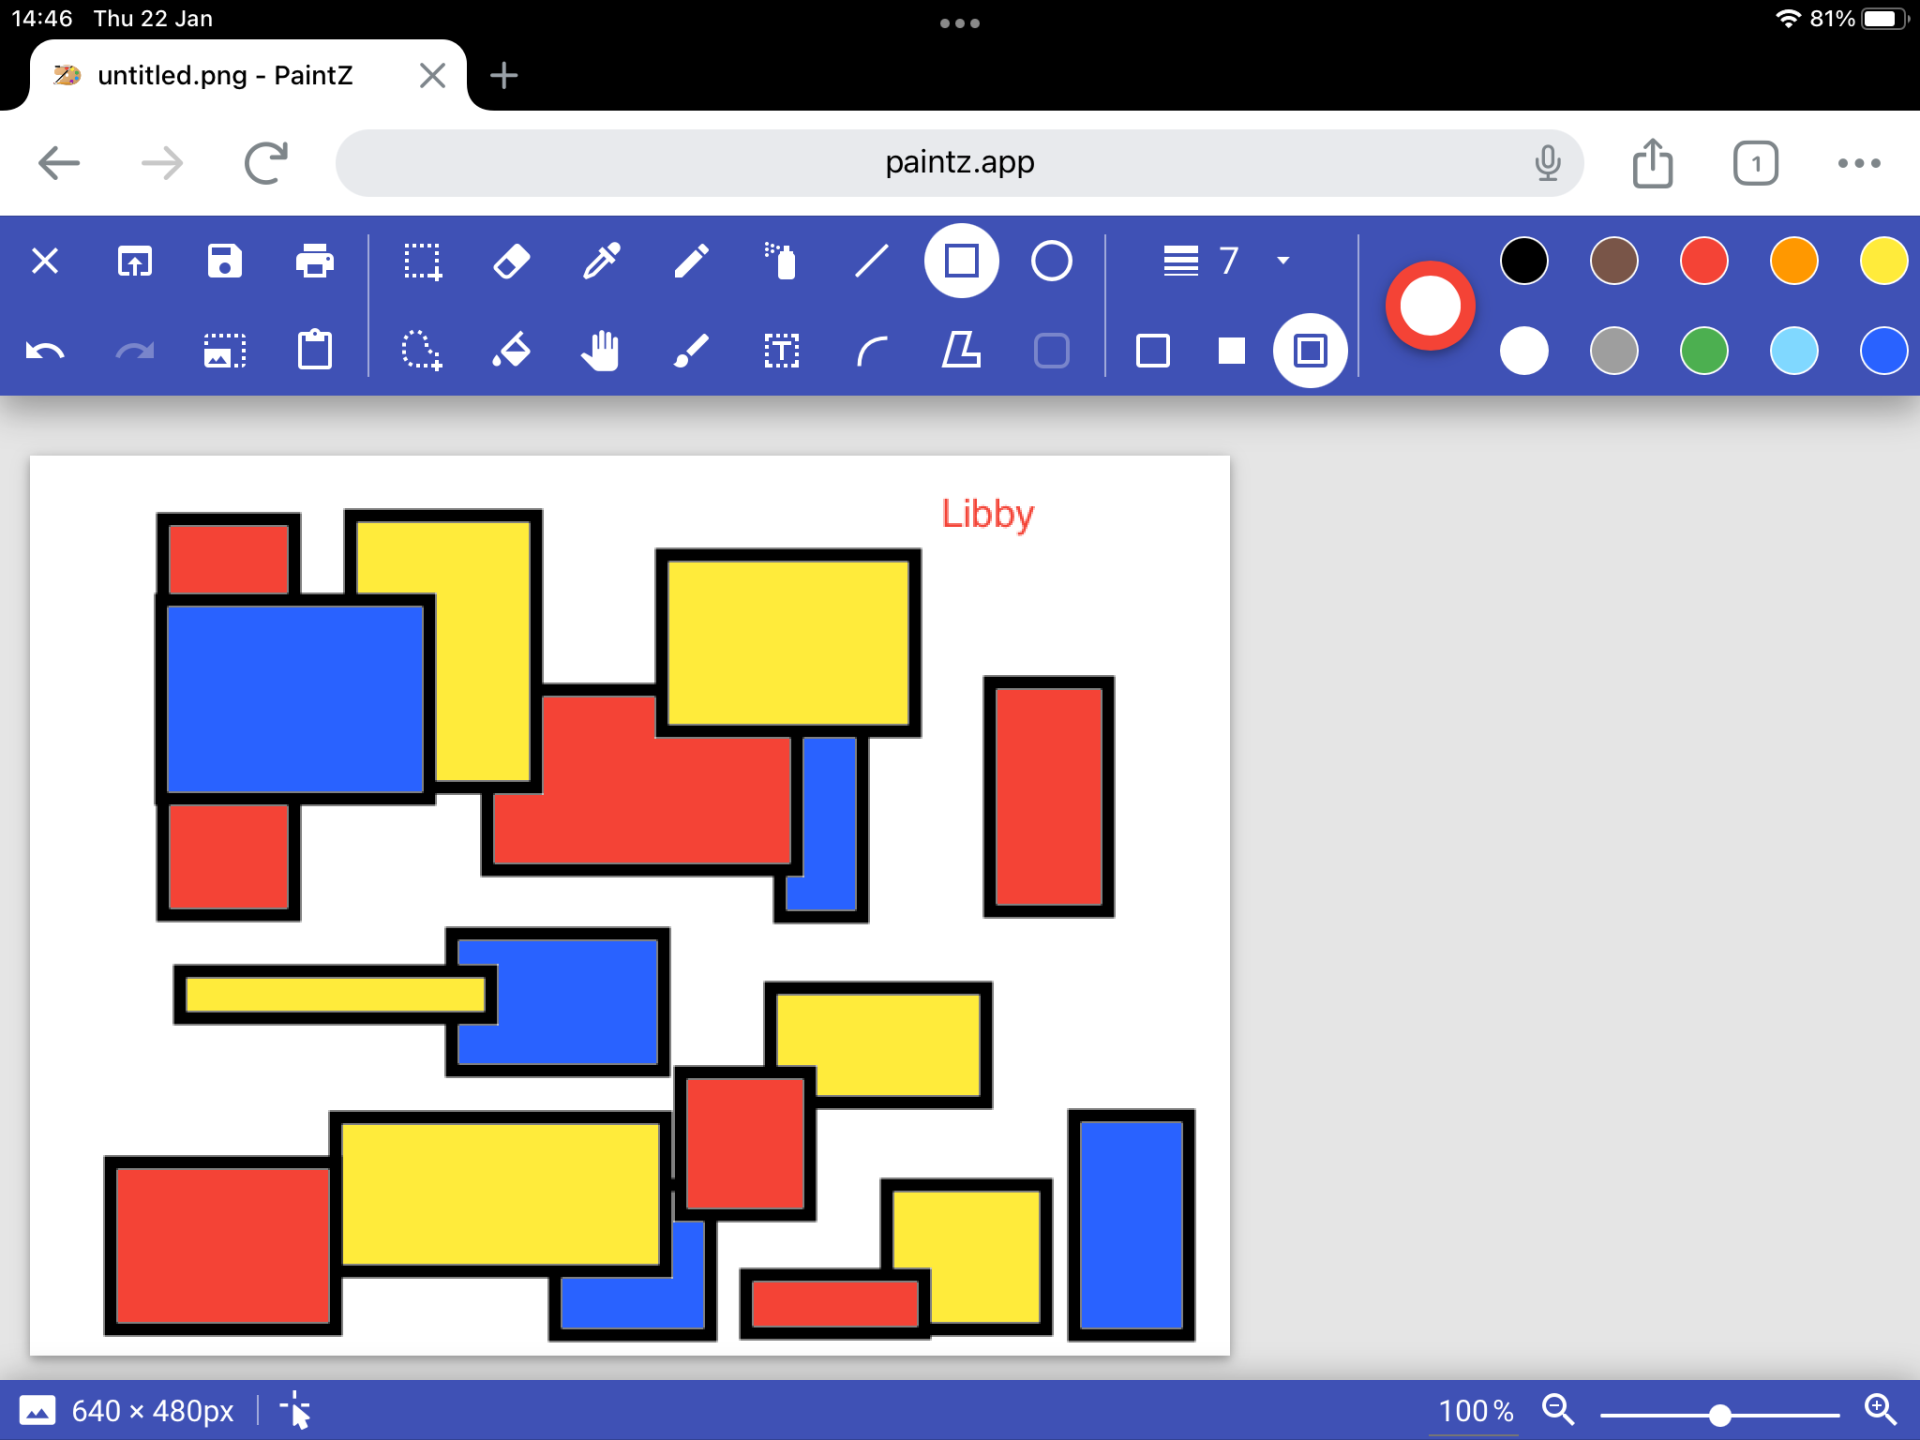
Task: Select the Flood Fill bucket tool
Action: [x=511, y=351]
